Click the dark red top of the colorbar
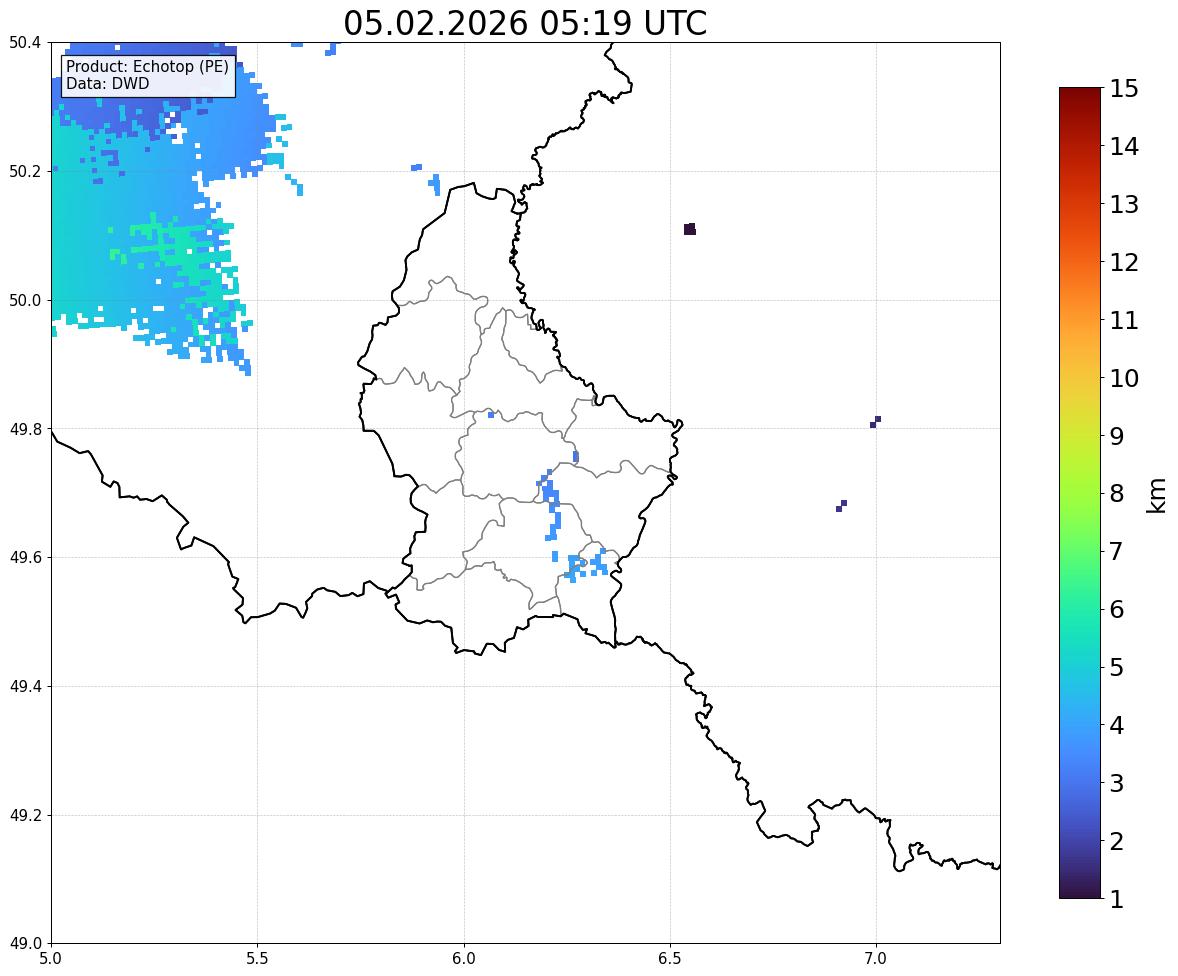1178x976 pixels. 1080,96
